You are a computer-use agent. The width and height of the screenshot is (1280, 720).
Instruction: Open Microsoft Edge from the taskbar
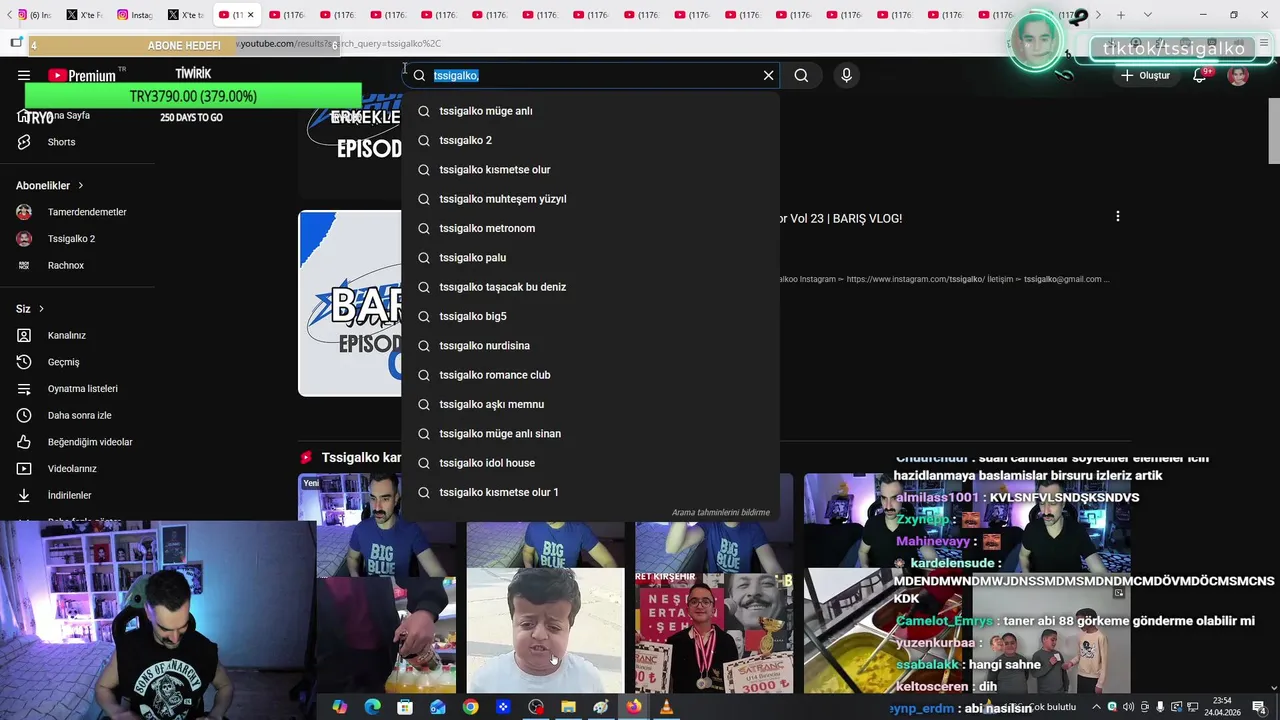coord(372,707)
